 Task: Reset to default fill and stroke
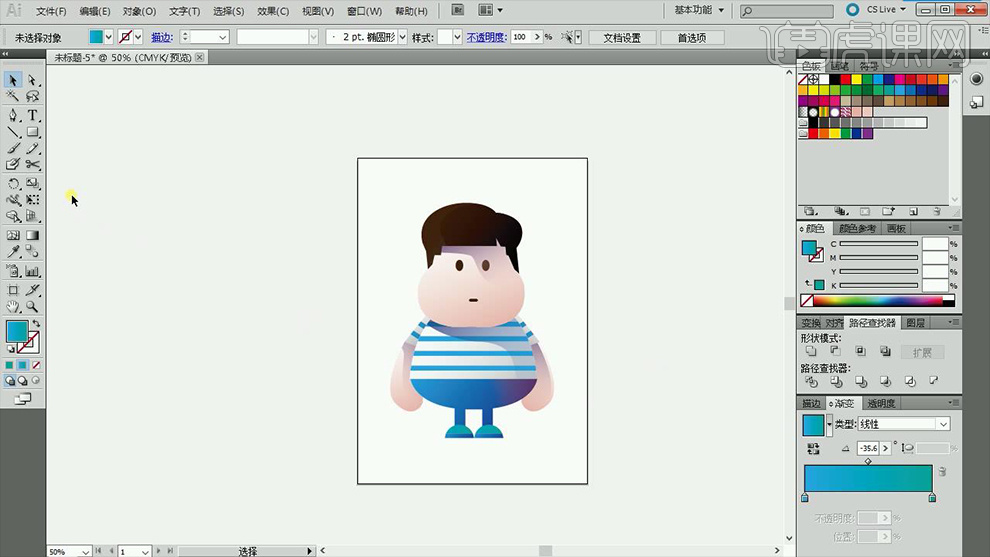point(11,350)
